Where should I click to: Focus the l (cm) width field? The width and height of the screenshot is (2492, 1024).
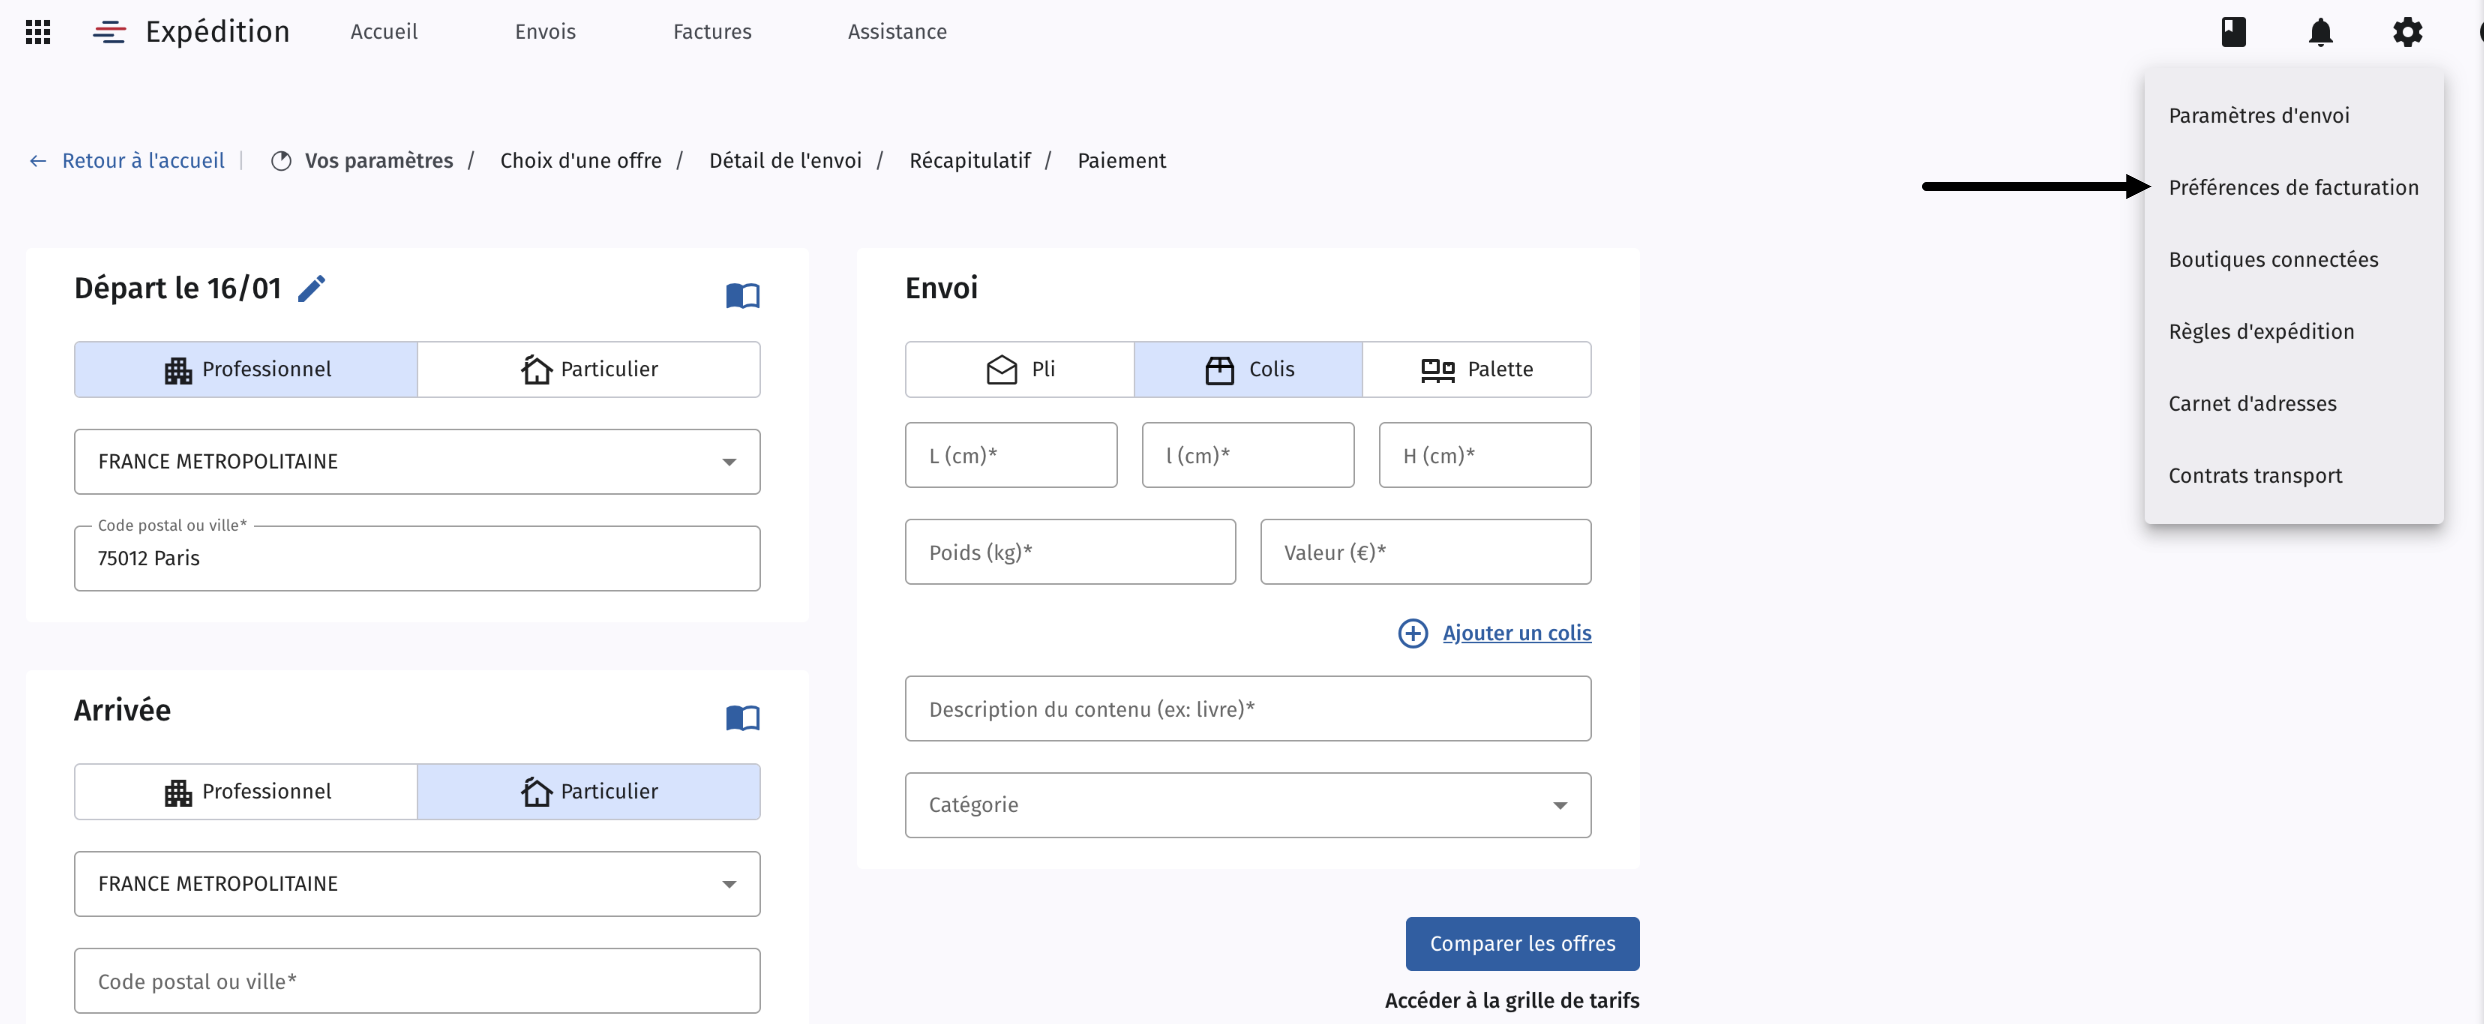pos(1248,455)
